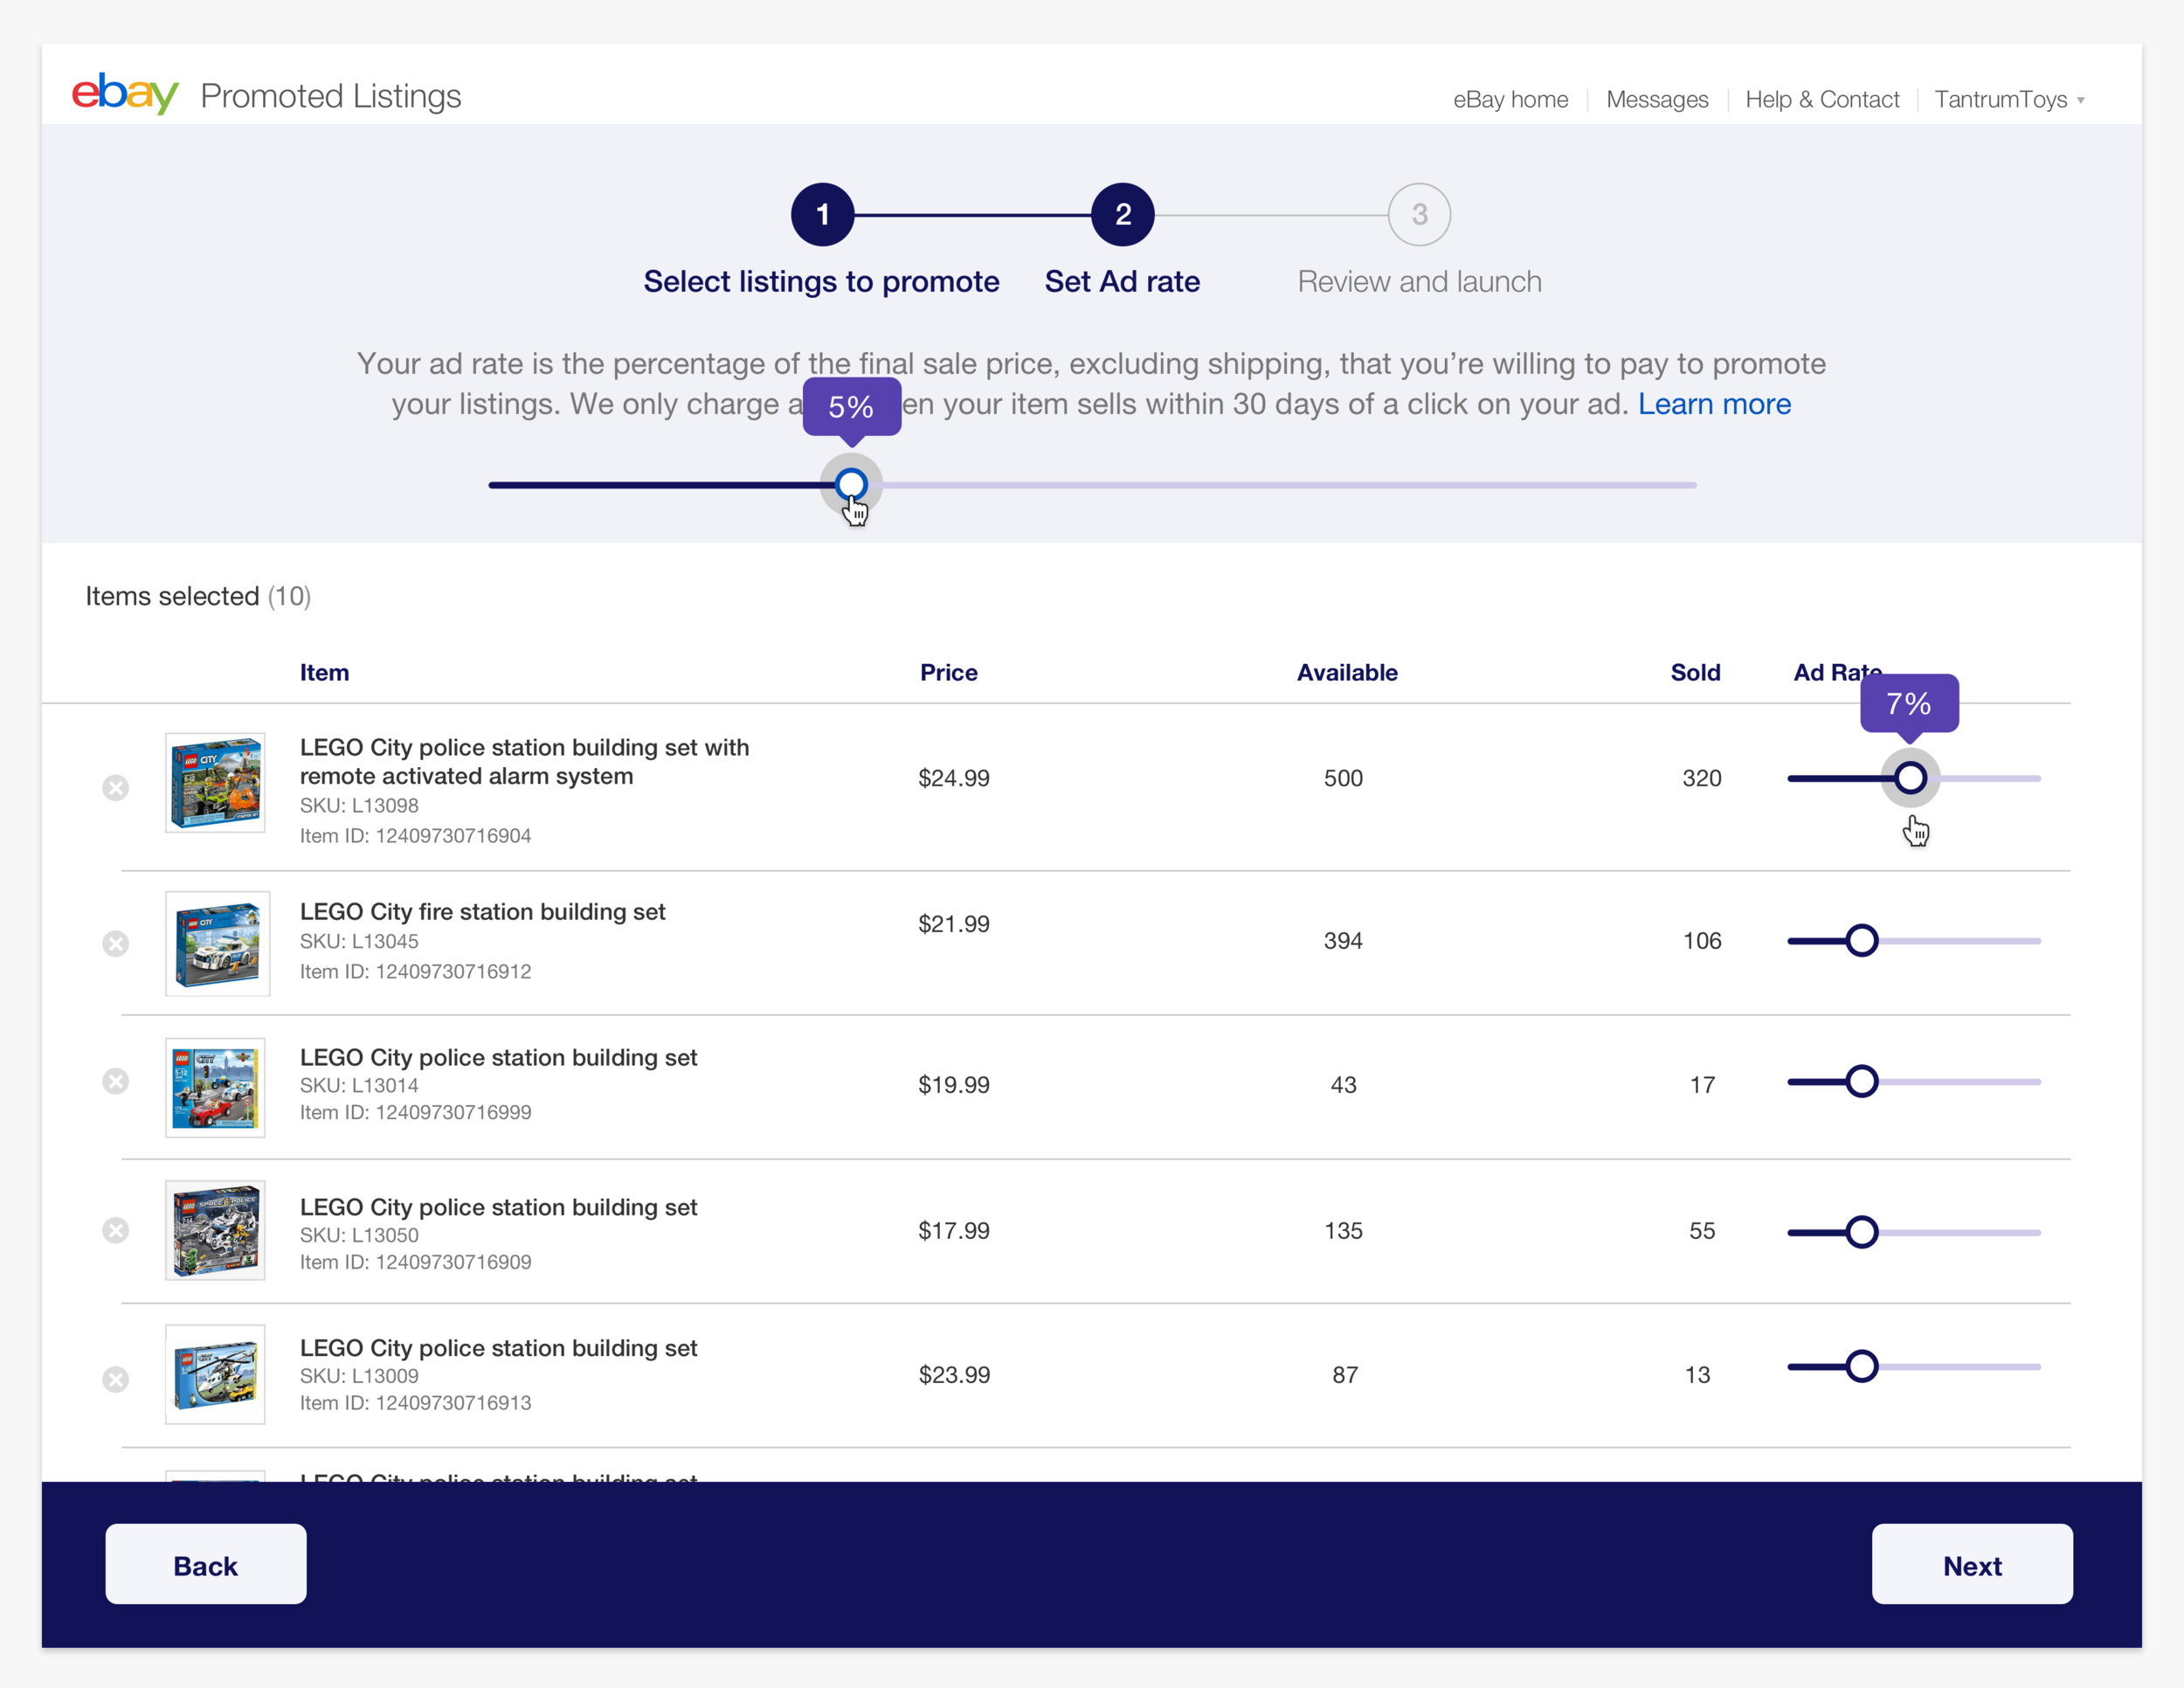Image resolution: width=2184 pixels, height=1688 pixels.
Task: Click ad rate slider for SKU L13050
Action: click(x=1861, y=1232)
